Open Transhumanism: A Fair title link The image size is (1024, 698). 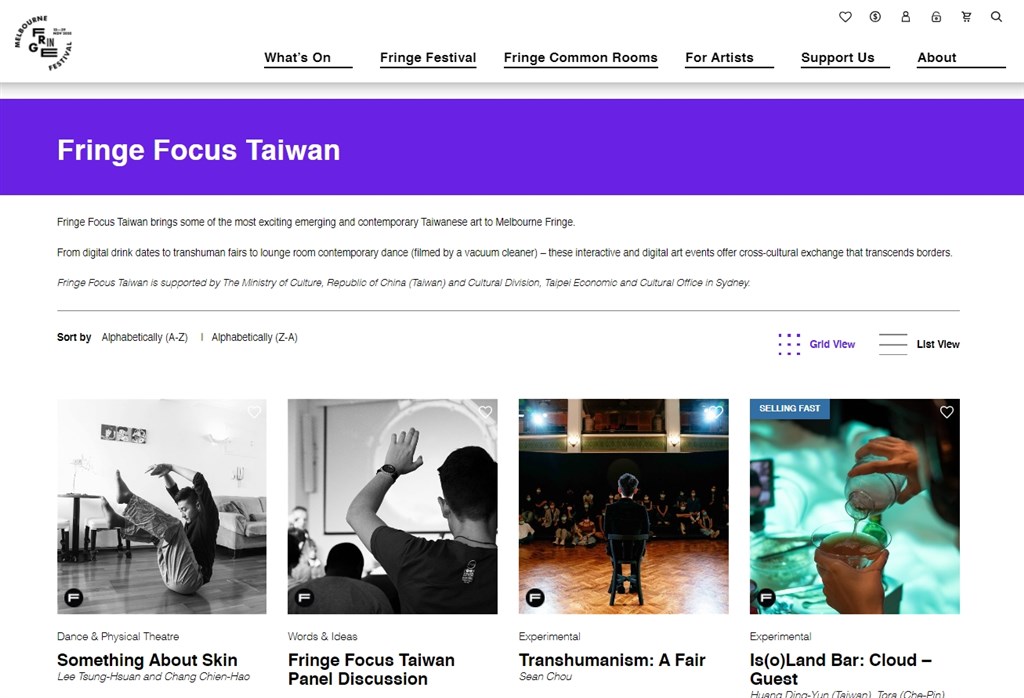pos(612,660)
